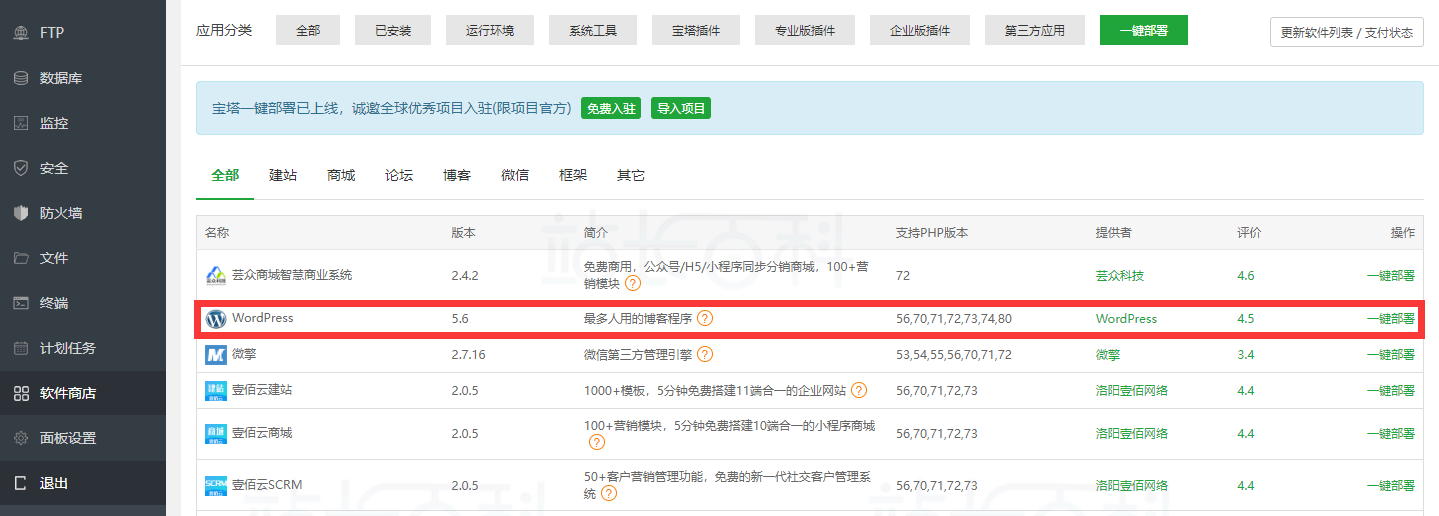Click the 导入项目 button

point(680,108)
